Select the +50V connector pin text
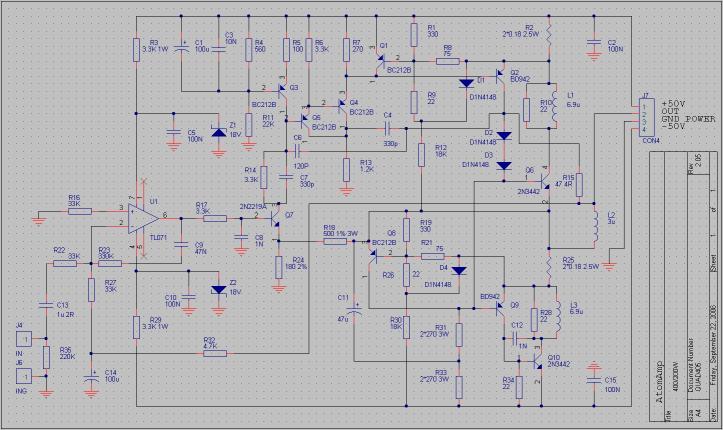The height and width of the screenshot is (430, 723). [x=673, y=104]
